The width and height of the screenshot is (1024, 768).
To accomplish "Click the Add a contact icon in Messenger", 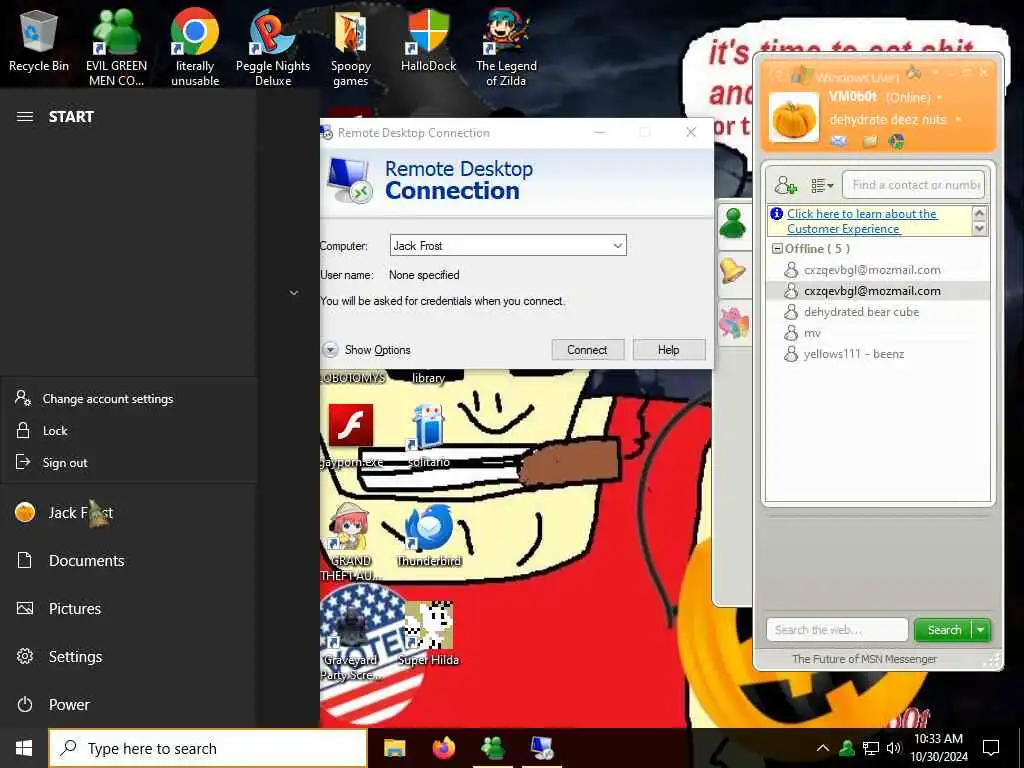I will 786,185.
